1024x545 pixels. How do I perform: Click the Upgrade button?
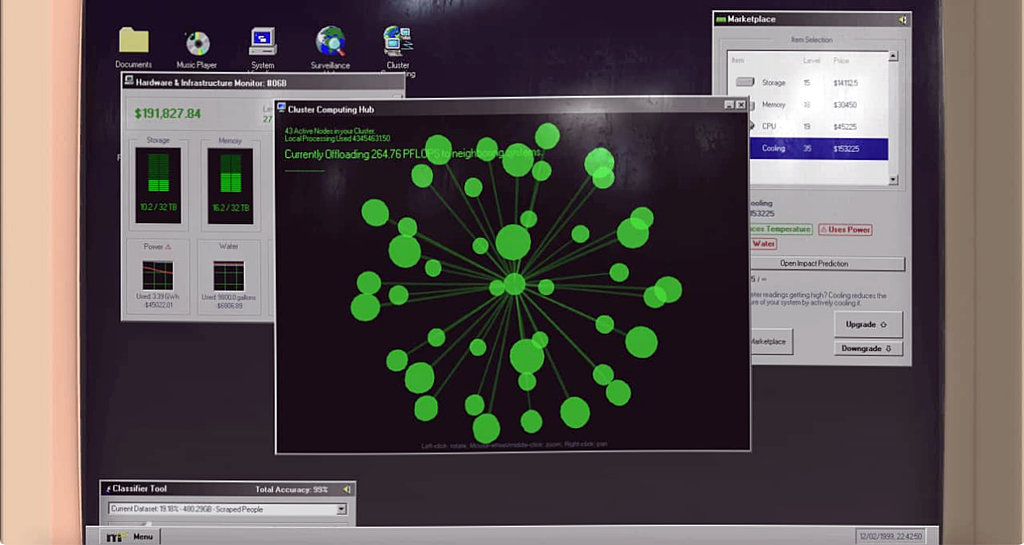(868, 324)
